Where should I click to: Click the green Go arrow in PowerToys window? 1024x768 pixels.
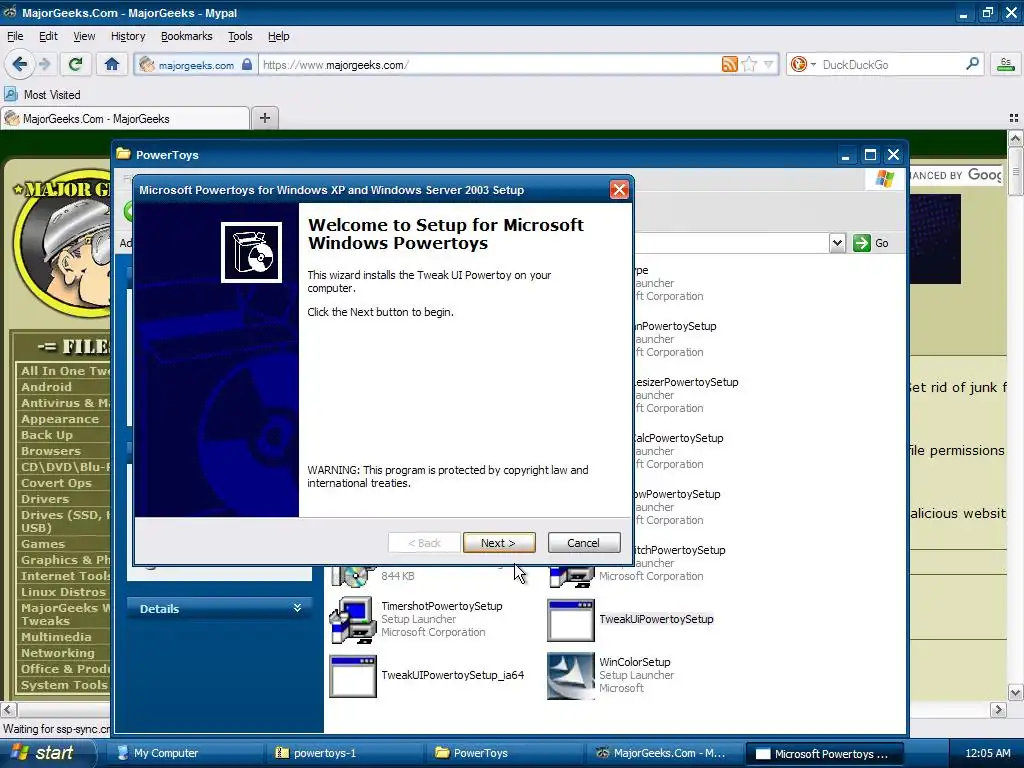click(x=861, y=243)
